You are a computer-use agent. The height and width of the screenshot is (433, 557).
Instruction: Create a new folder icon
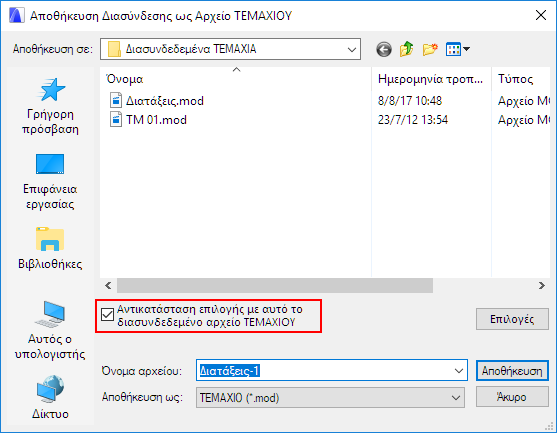click(430, 49)
